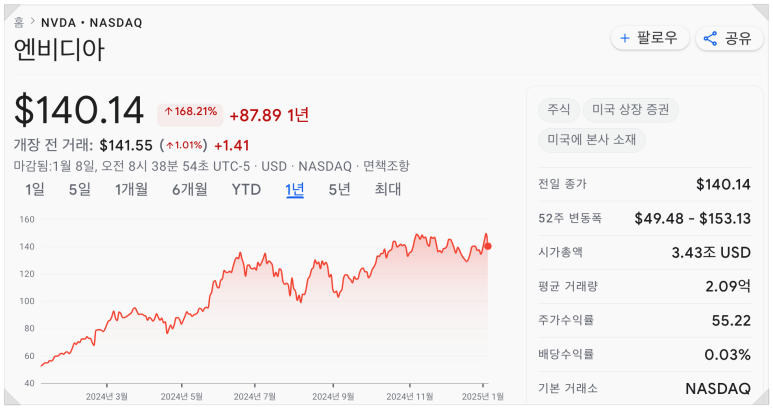773x409 pixels.
Task: Select the 1개월 chart range tab
Action: [131, 189]
